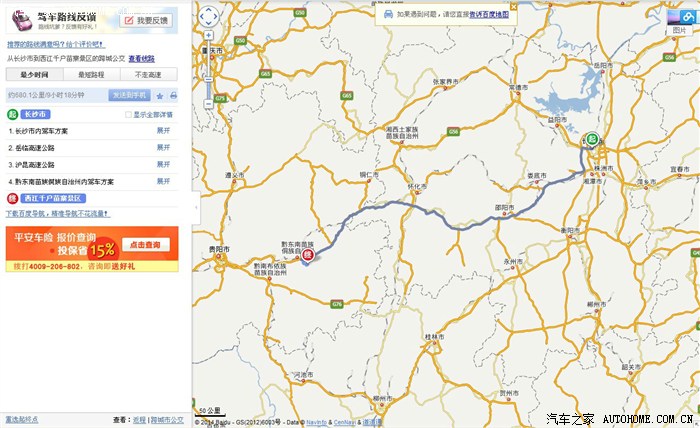
Task: Open the 图片 satellite image layer
Action: coord(679,19)
